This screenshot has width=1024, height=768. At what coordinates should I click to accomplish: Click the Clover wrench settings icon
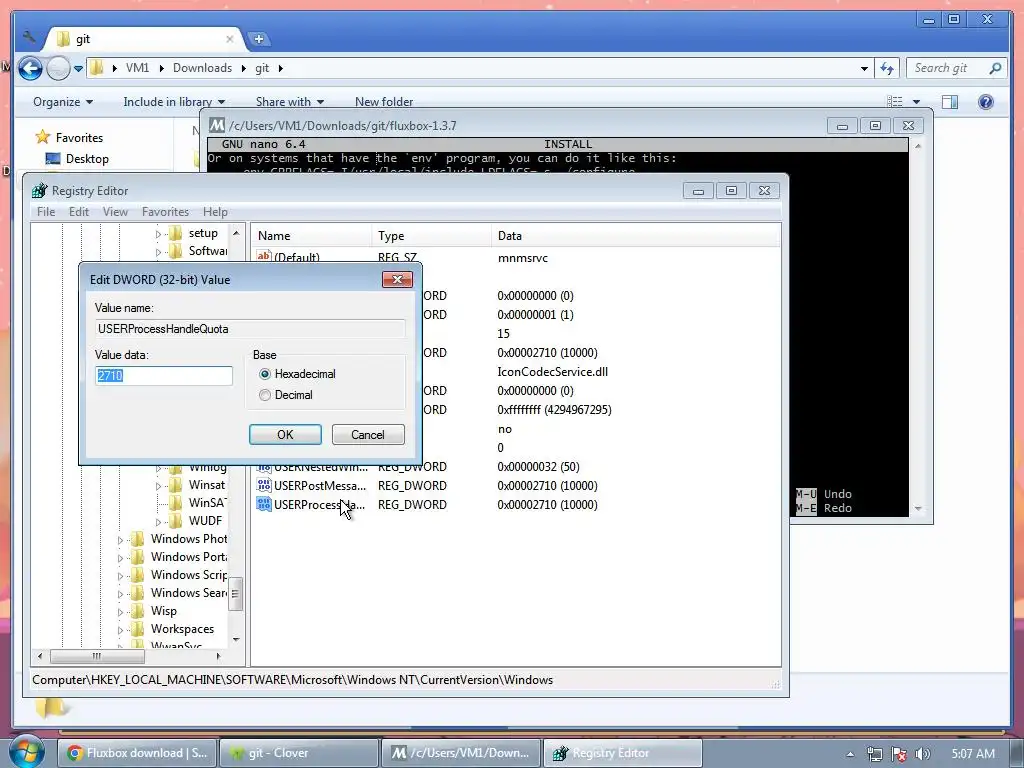(x=29, y=37)
